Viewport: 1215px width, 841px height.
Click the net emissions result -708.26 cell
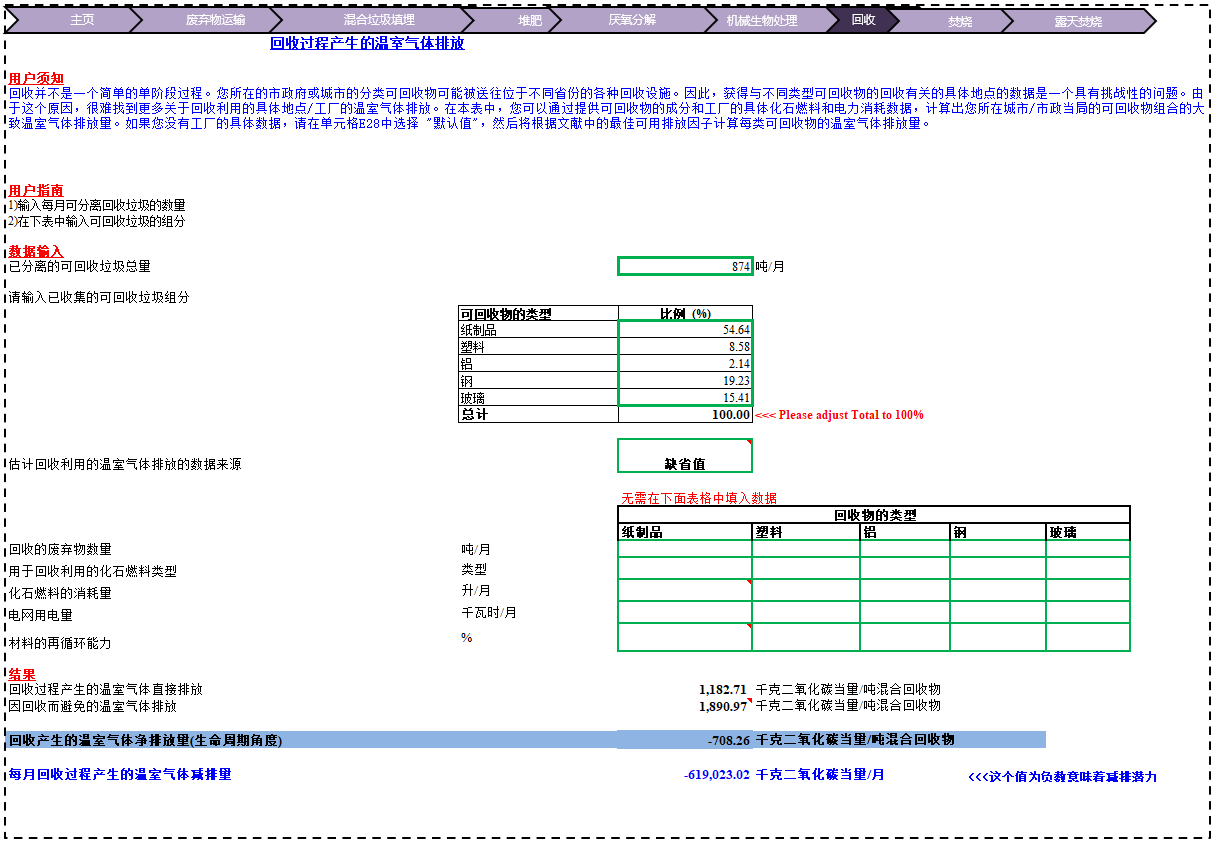tap(685, 740)
